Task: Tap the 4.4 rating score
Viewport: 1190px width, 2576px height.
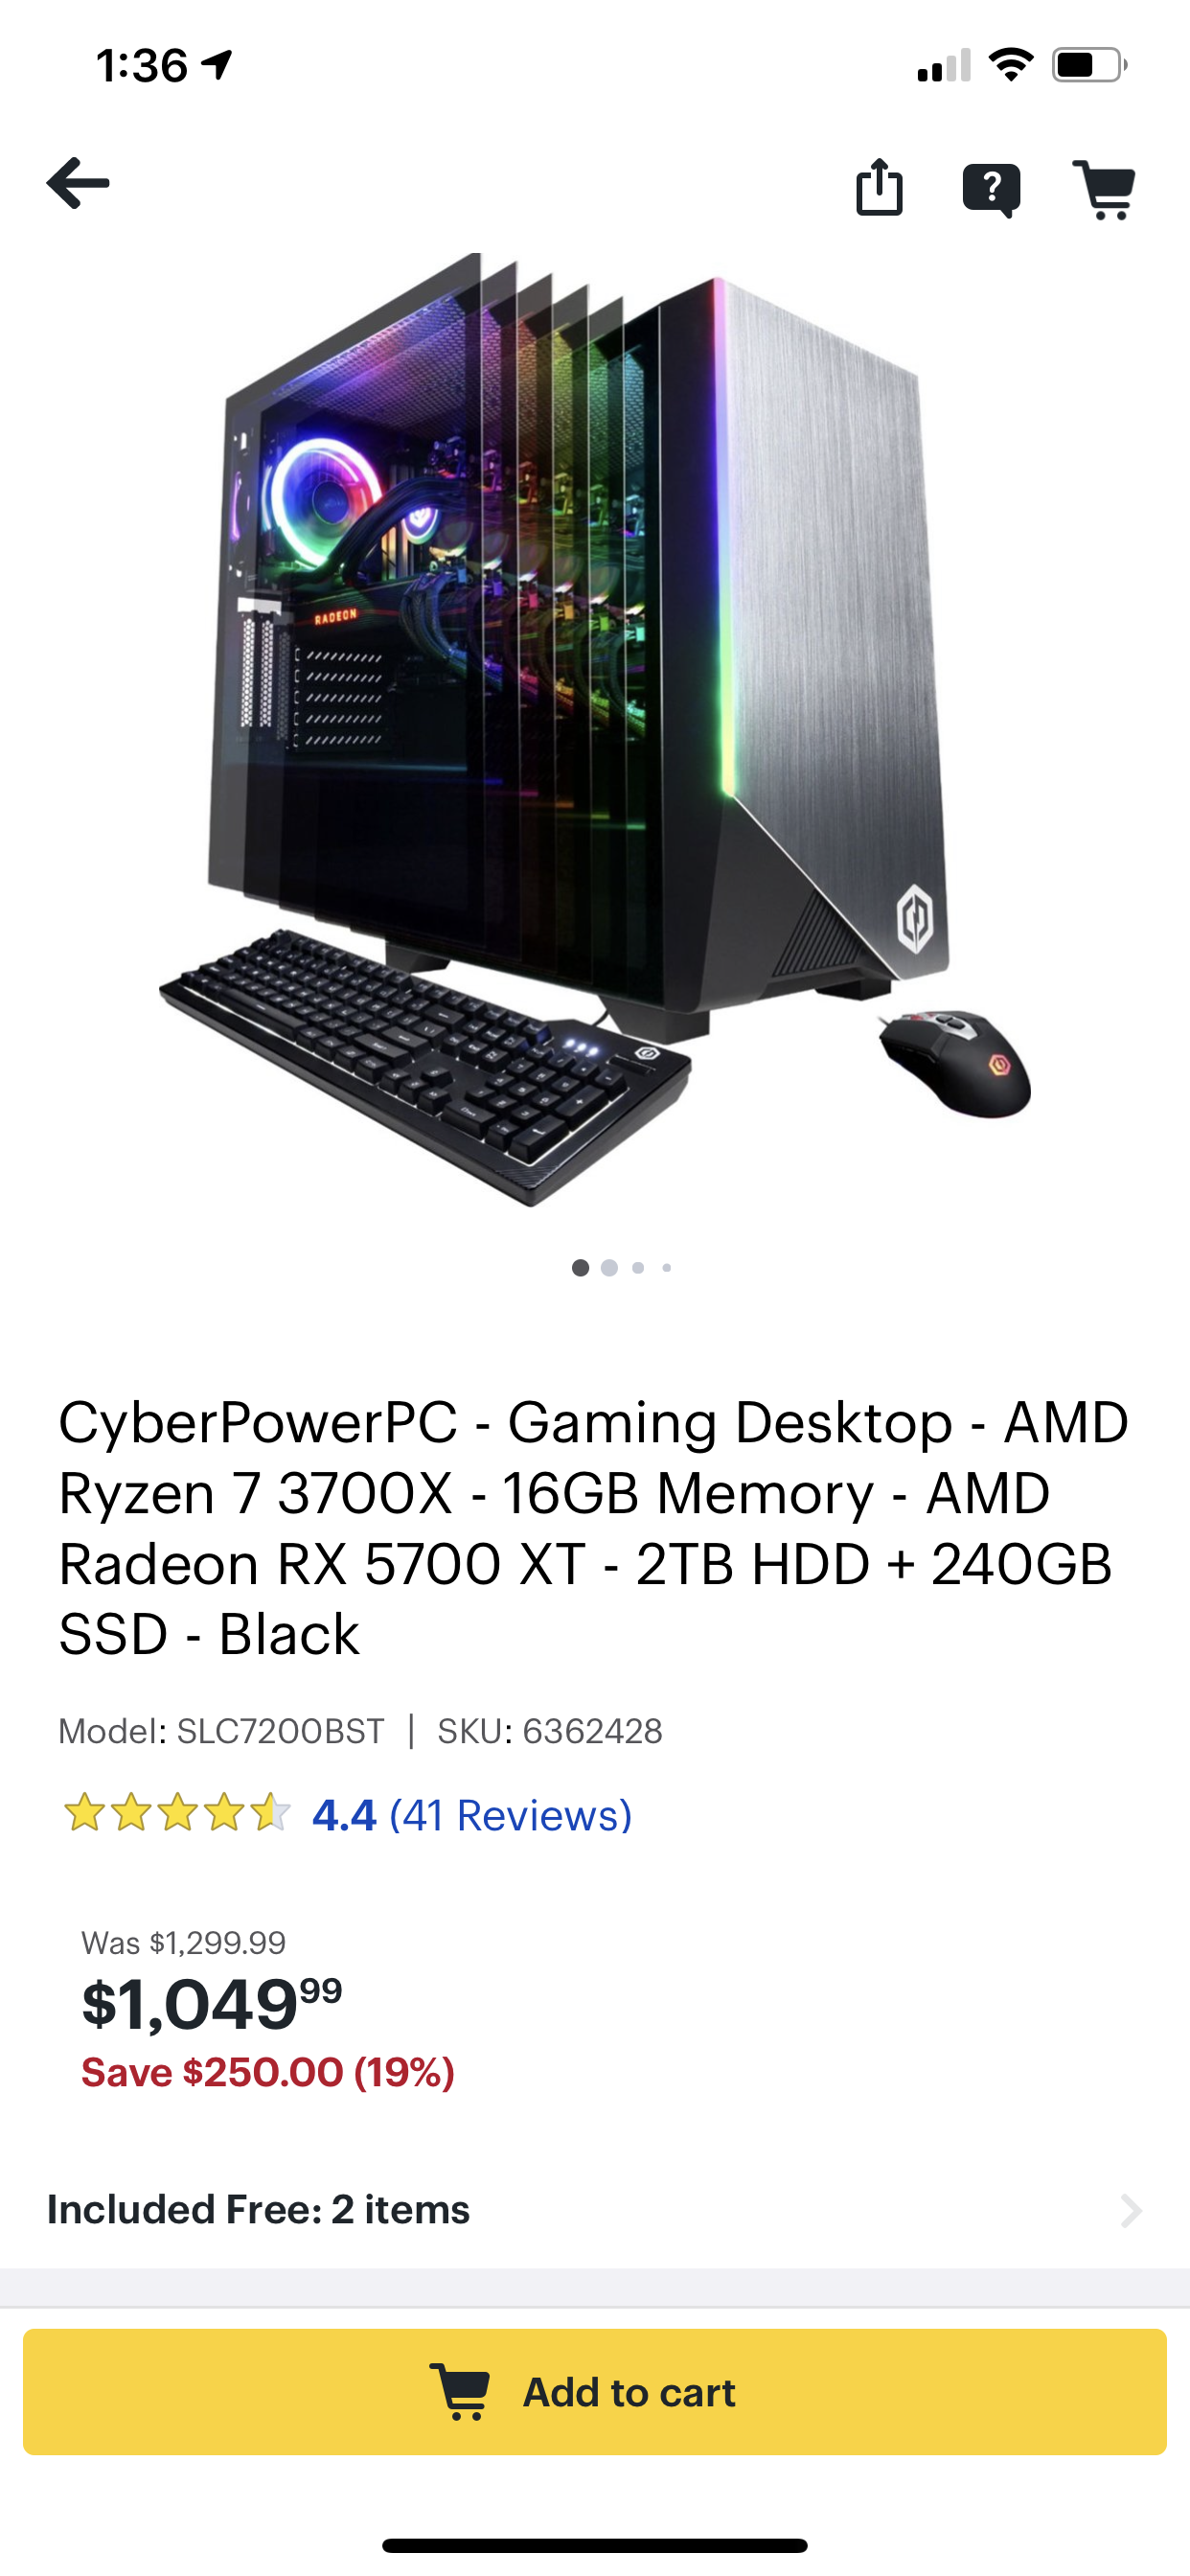Action: click(x=344, y=1815)
